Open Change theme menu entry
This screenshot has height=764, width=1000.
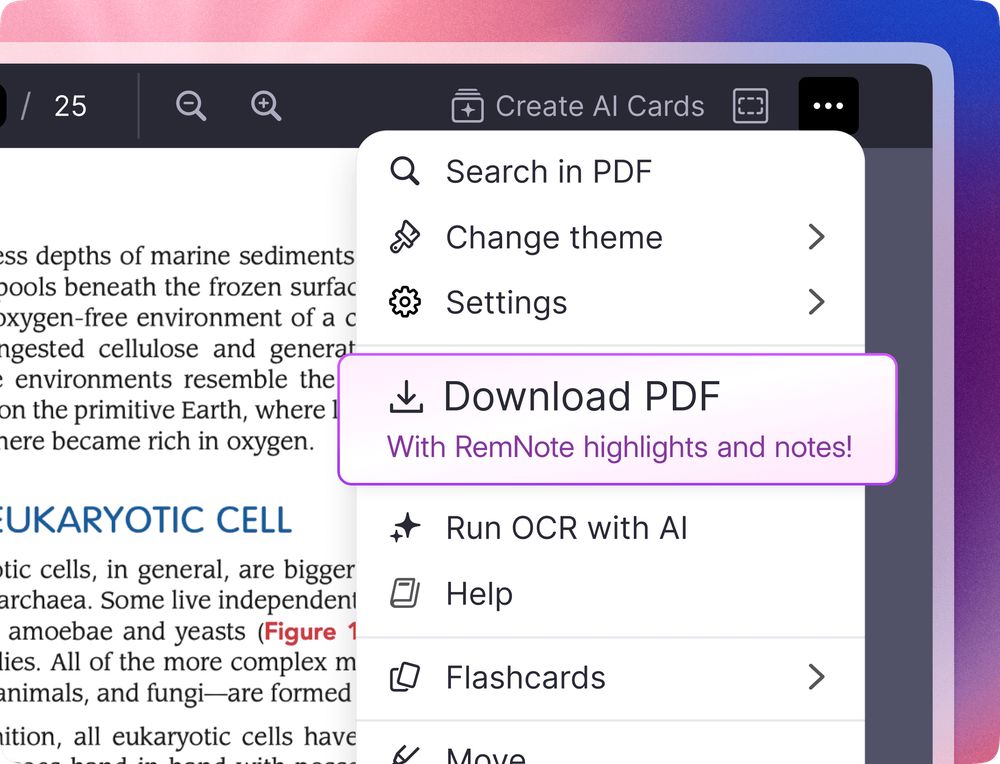pyautogui.click(x=610, y=237)
